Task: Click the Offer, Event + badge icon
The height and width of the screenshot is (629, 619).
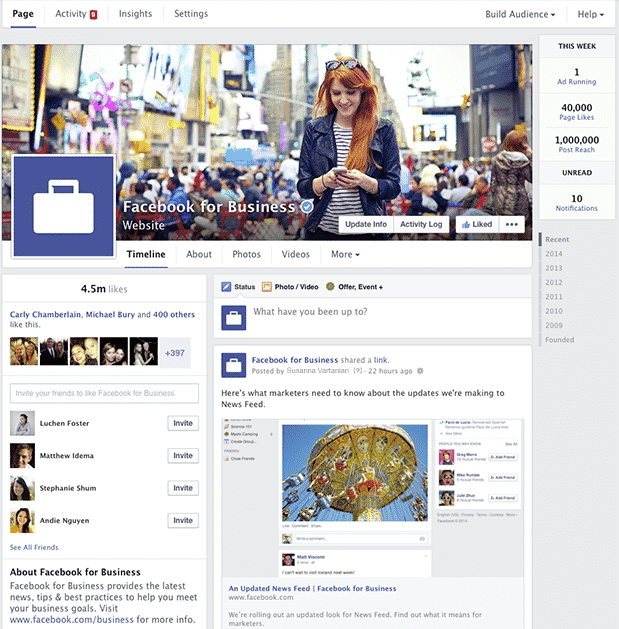Action: (330, 287)
